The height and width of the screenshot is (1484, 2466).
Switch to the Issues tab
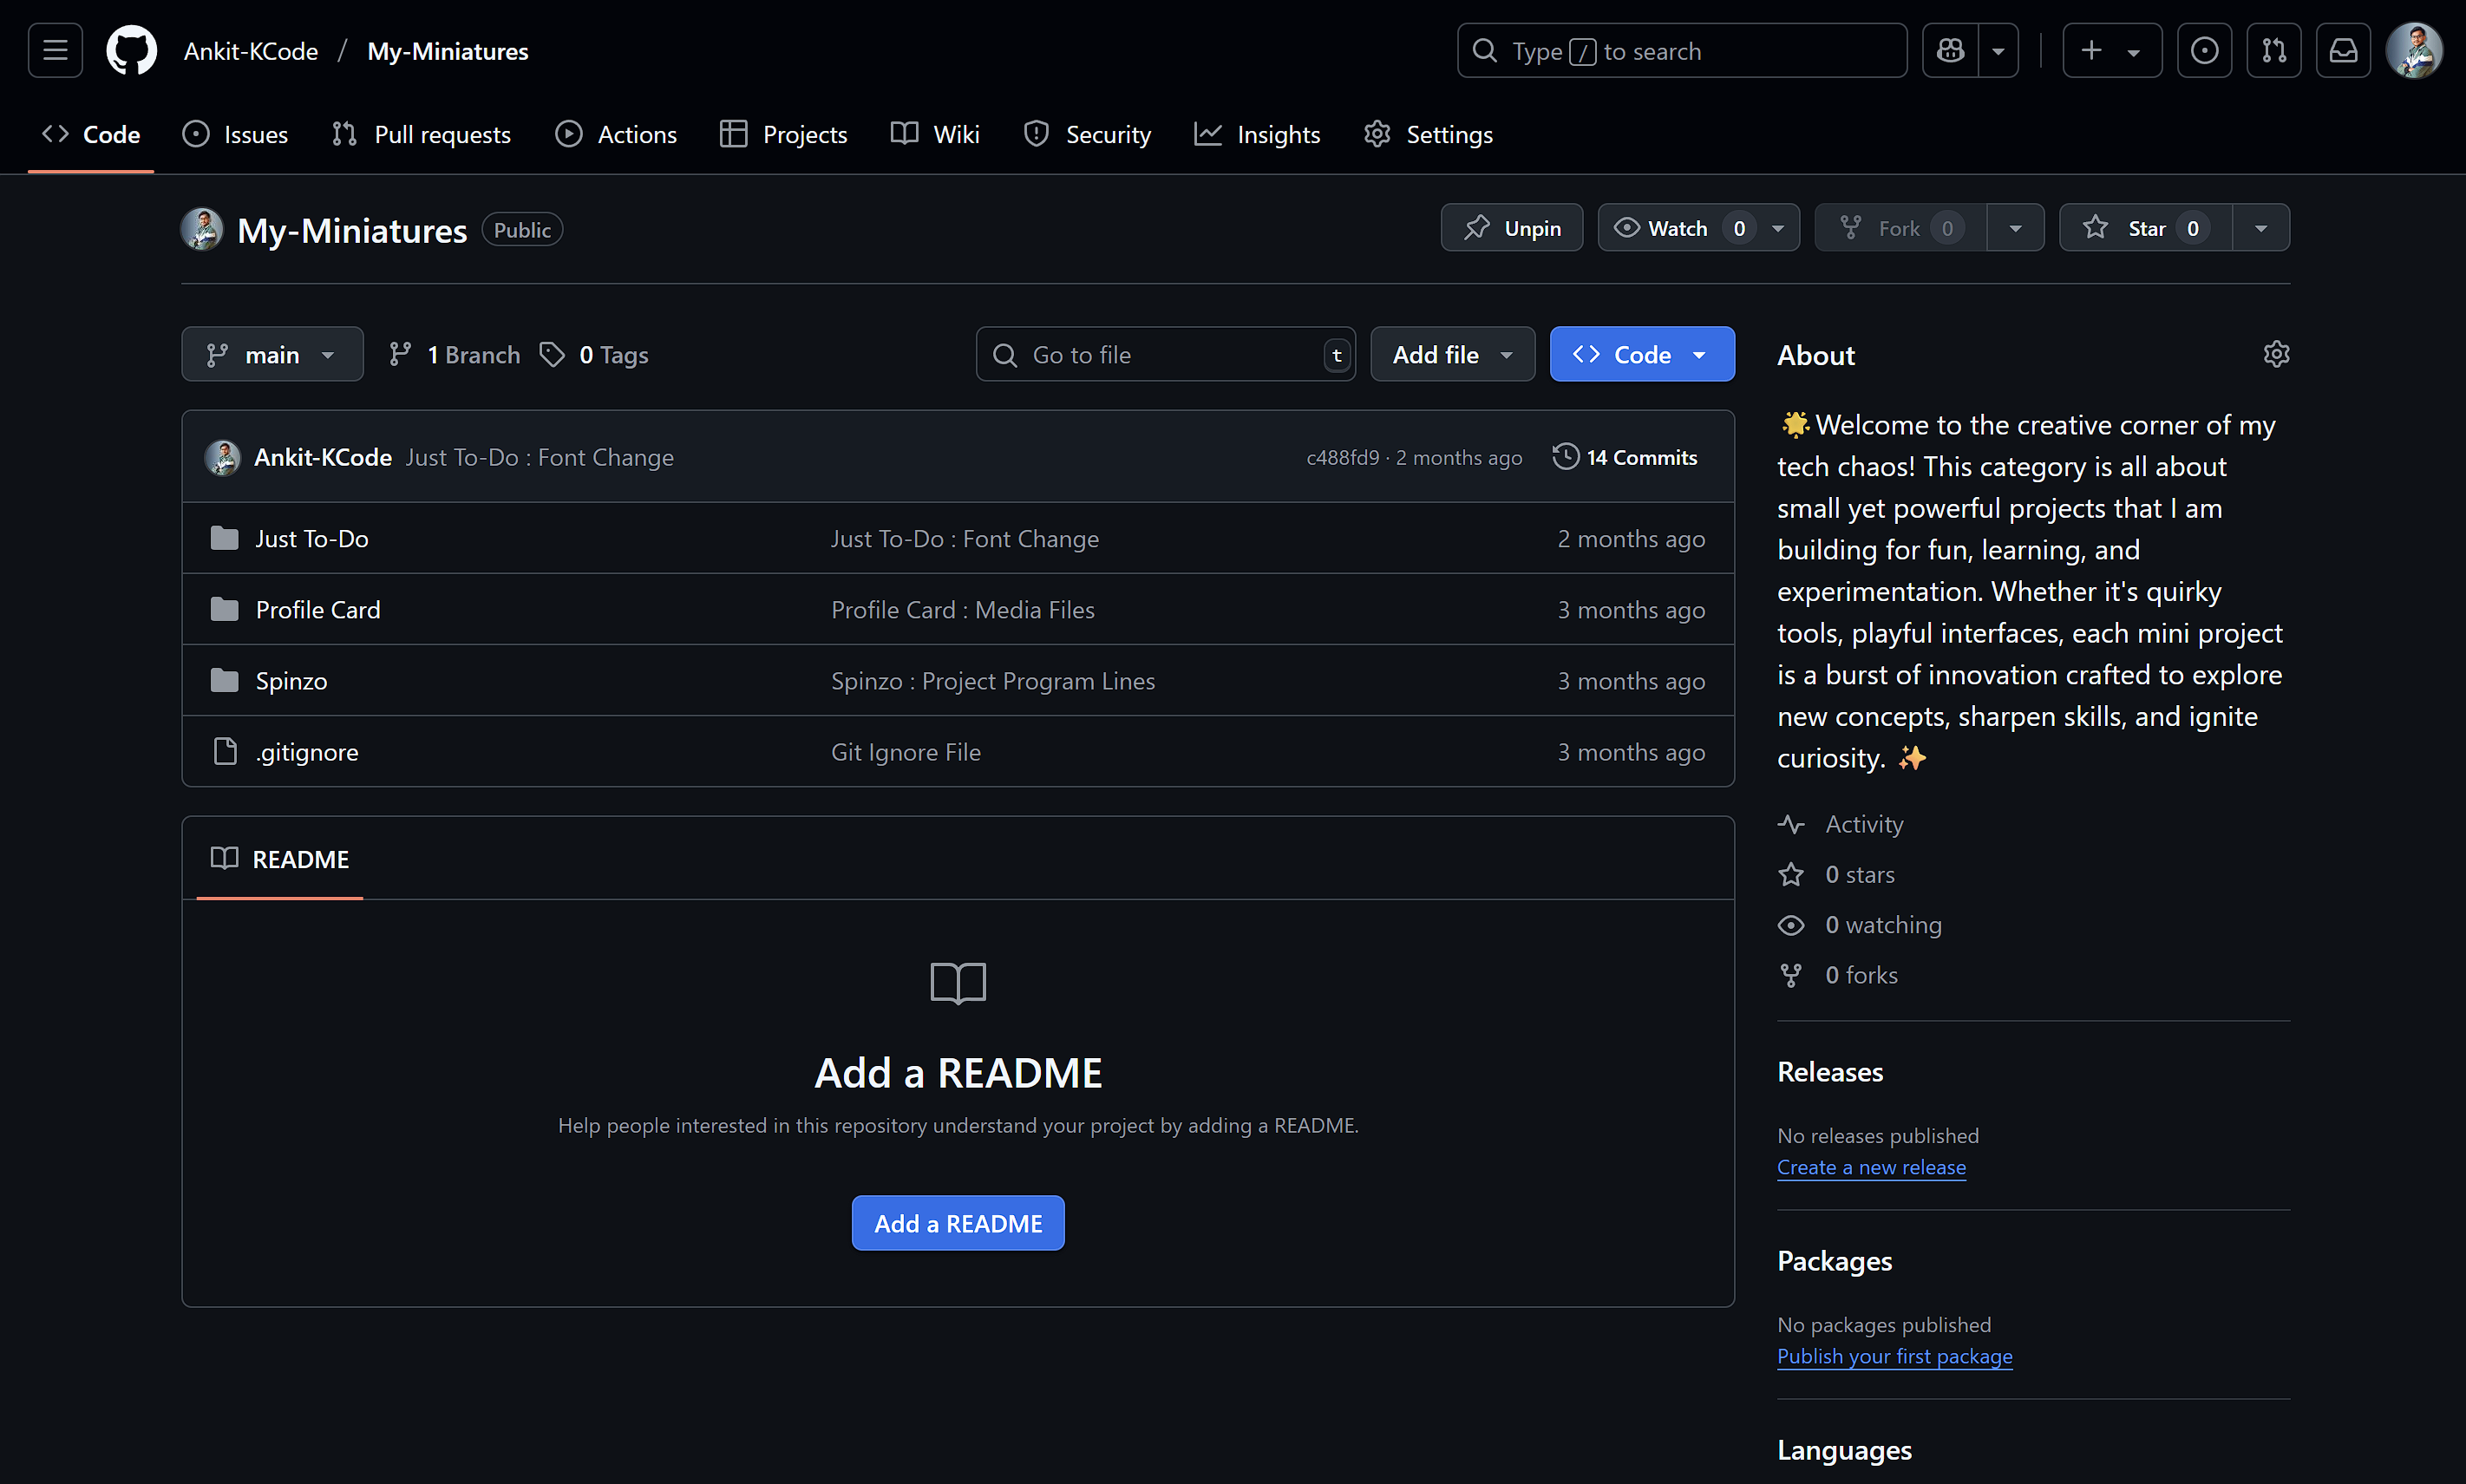click(235, 134)
